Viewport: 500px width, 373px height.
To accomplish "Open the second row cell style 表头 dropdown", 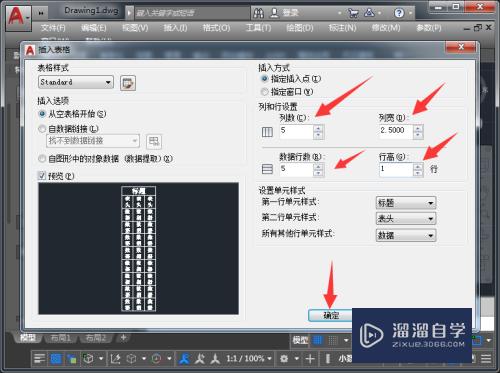I will [406, 219].
